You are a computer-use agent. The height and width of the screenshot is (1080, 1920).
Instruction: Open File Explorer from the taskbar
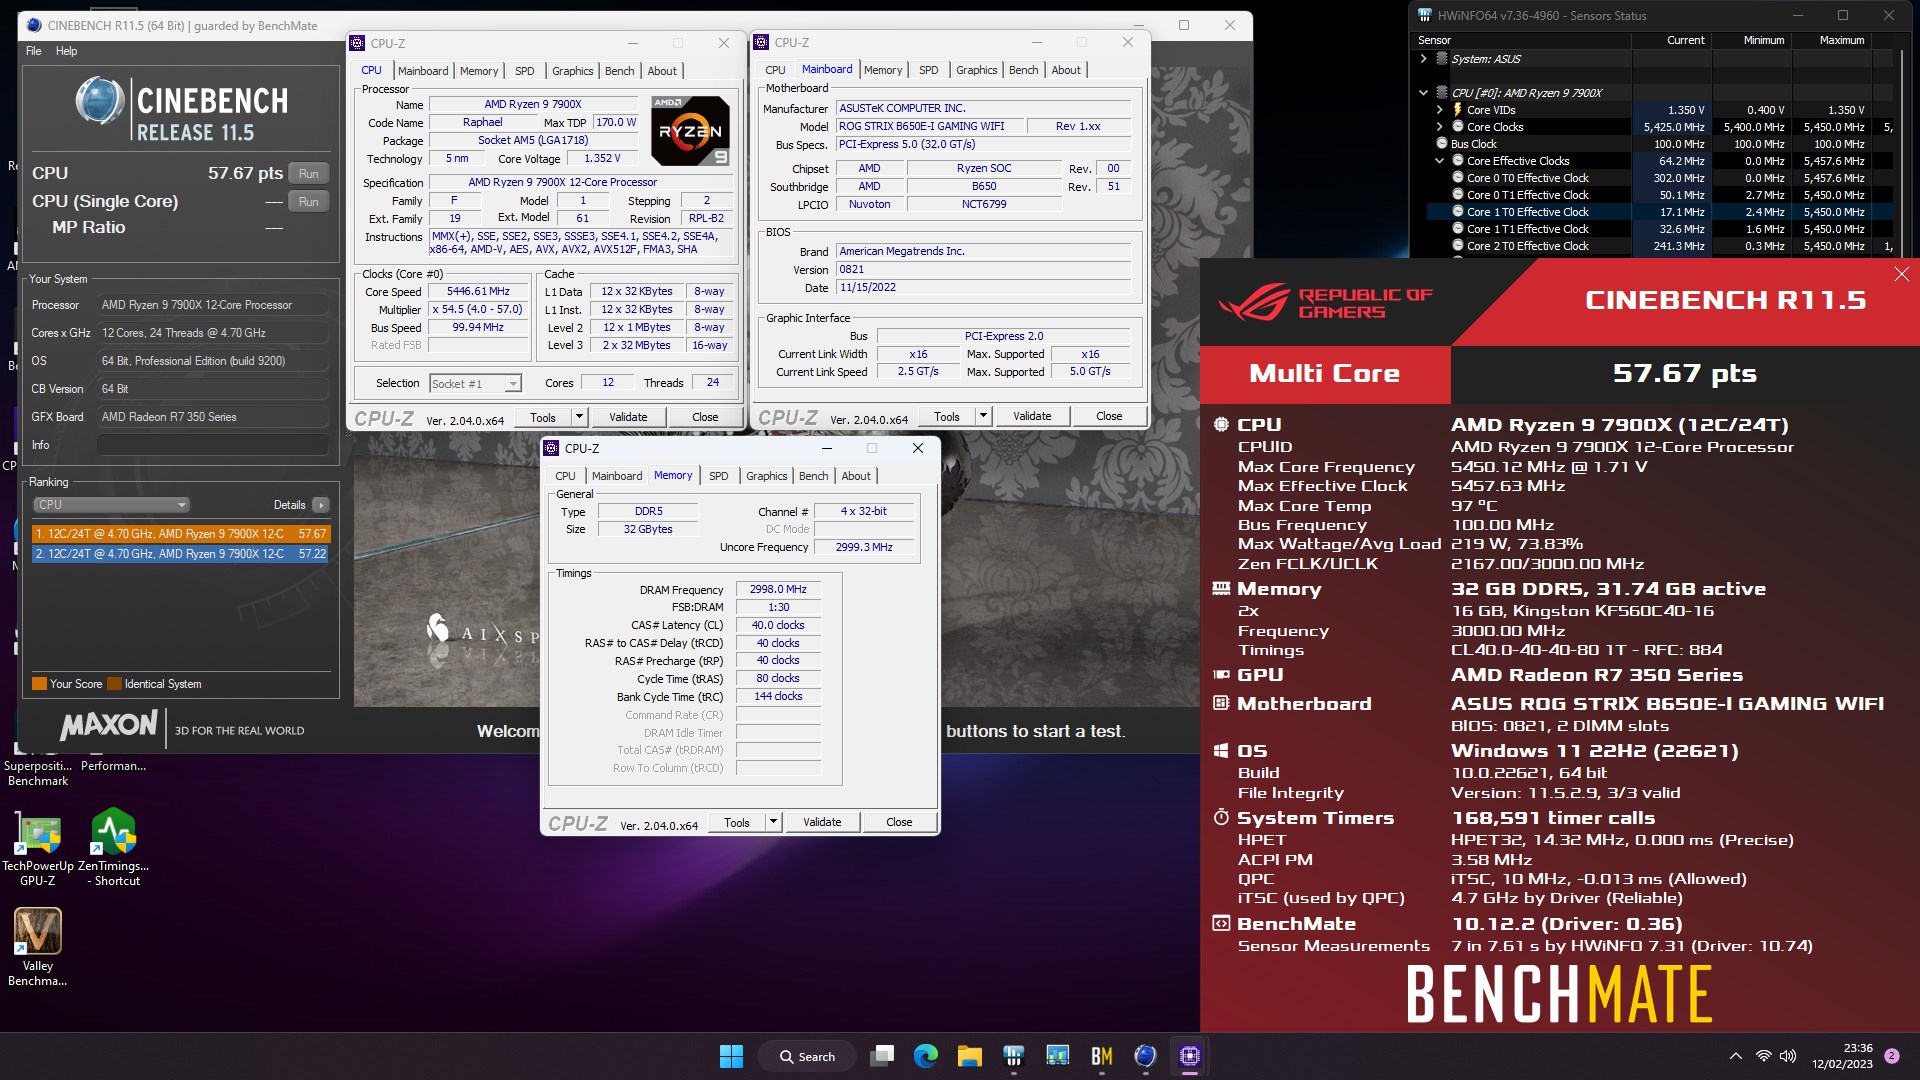tap(969, 1056)
